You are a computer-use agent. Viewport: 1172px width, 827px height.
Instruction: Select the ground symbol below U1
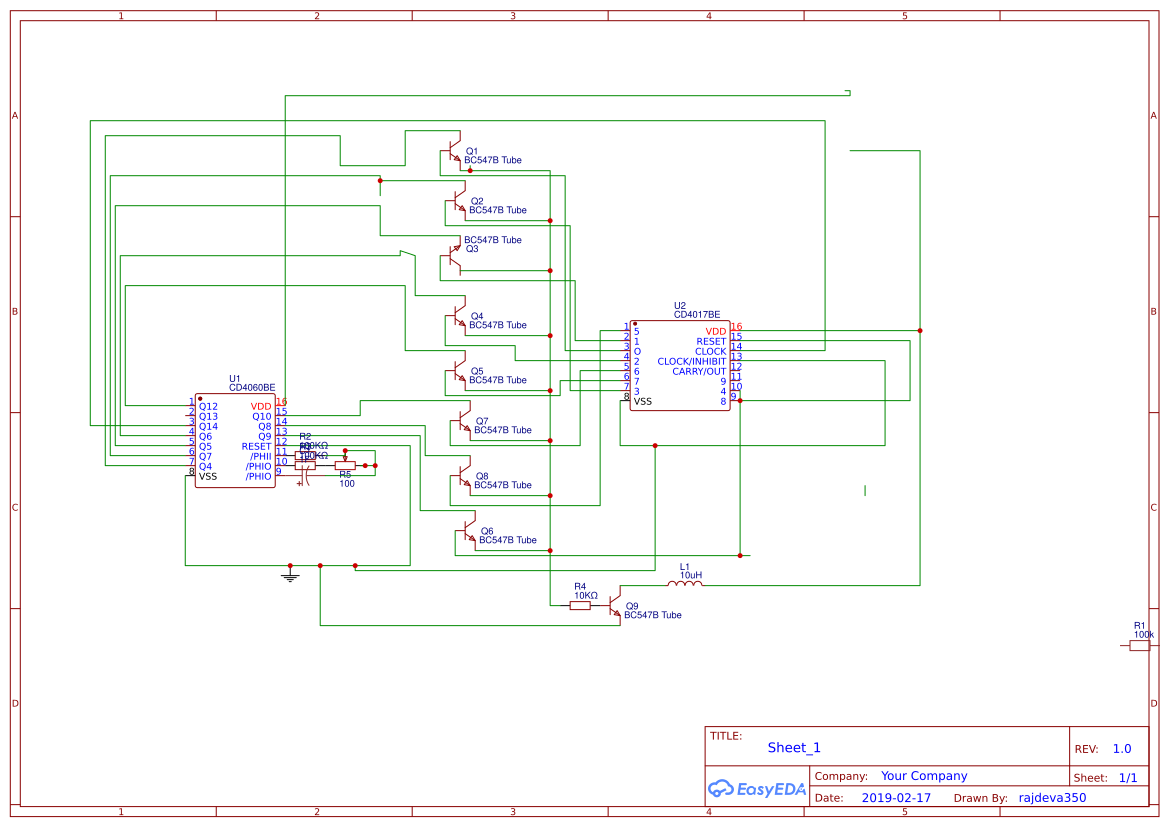(290, 578)
